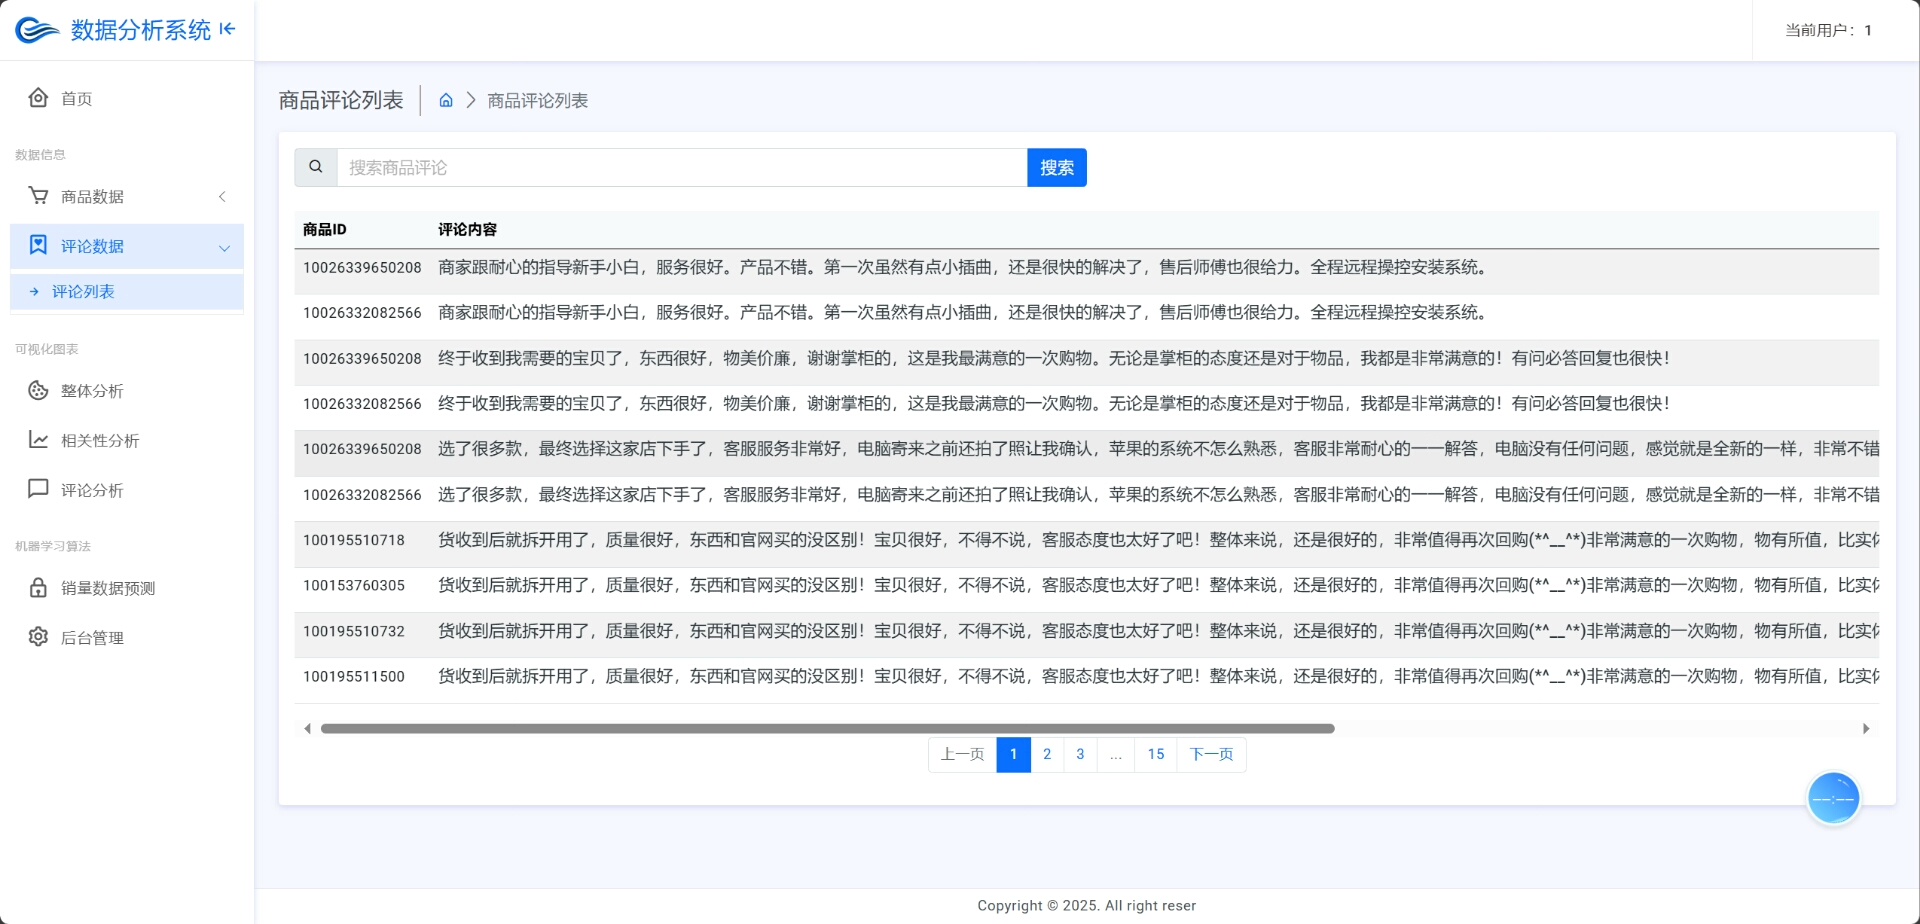Open 销量数据预测 in the sidebar
This screenshot has height=924, width=1920.
point(127,588)
